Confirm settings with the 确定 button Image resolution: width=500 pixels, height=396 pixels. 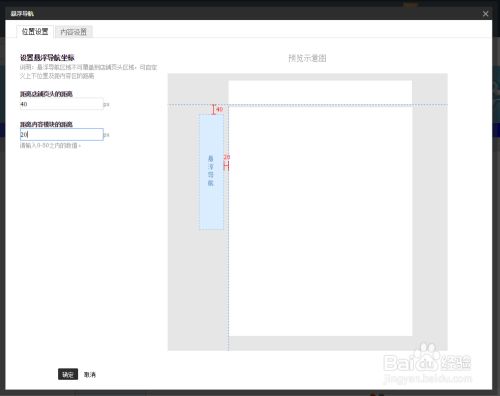click(x=68, y=374)
